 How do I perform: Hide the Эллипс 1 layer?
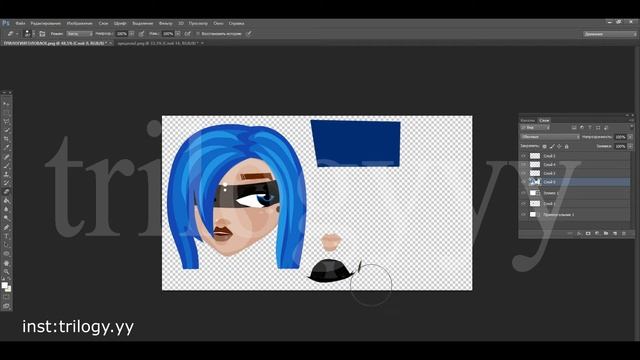(524, 193)
